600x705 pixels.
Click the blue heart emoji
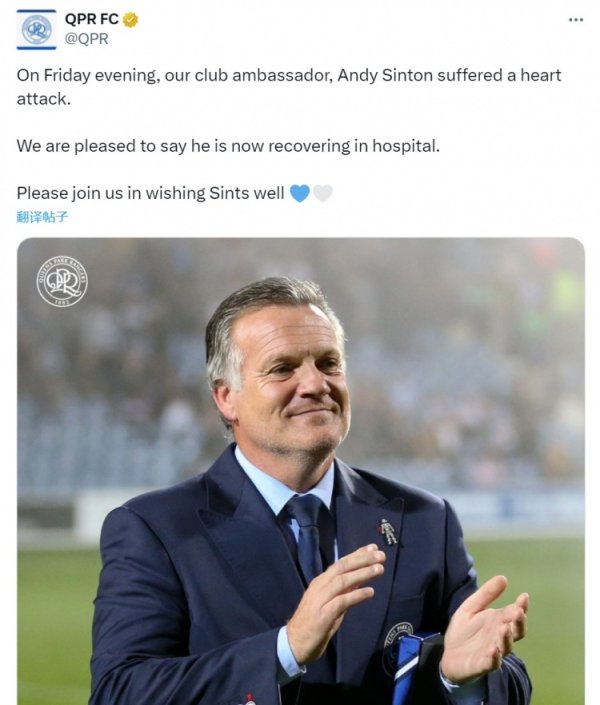click(299, 193)
